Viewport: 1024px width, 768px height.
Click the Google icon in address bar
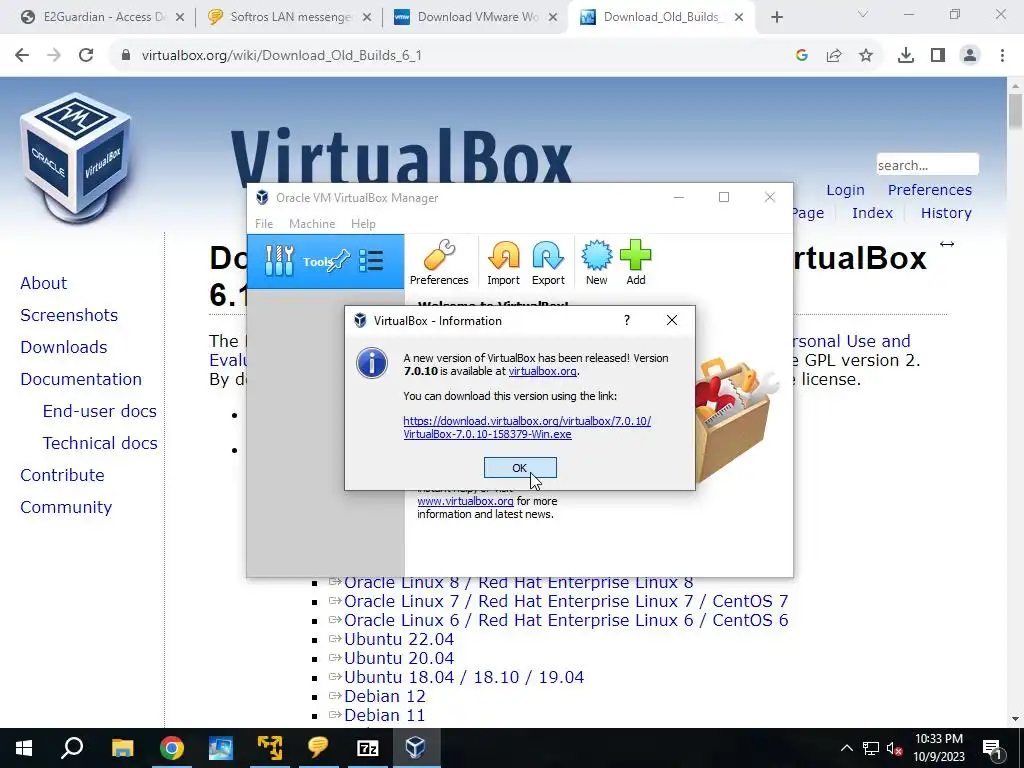point(802,56)
